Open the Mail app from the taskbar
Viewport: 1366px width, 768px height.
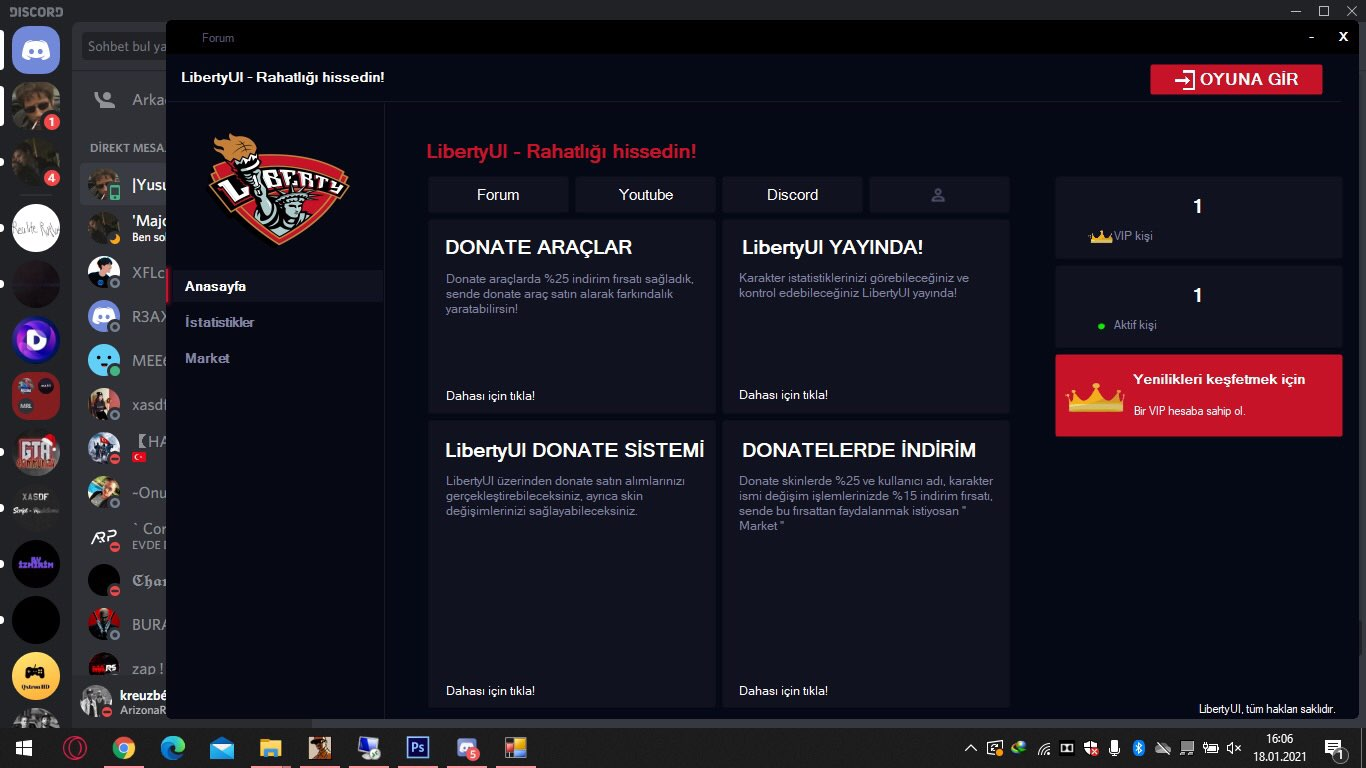pyautogui.click(x=222, y=748)
